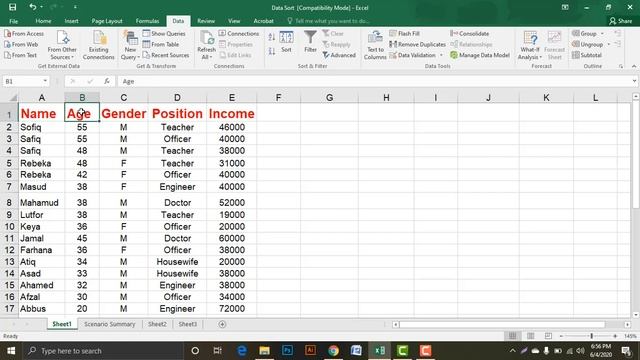Open New Query dropdown
This screenshot has width=640, height=360.
click(x=130, y=45)
